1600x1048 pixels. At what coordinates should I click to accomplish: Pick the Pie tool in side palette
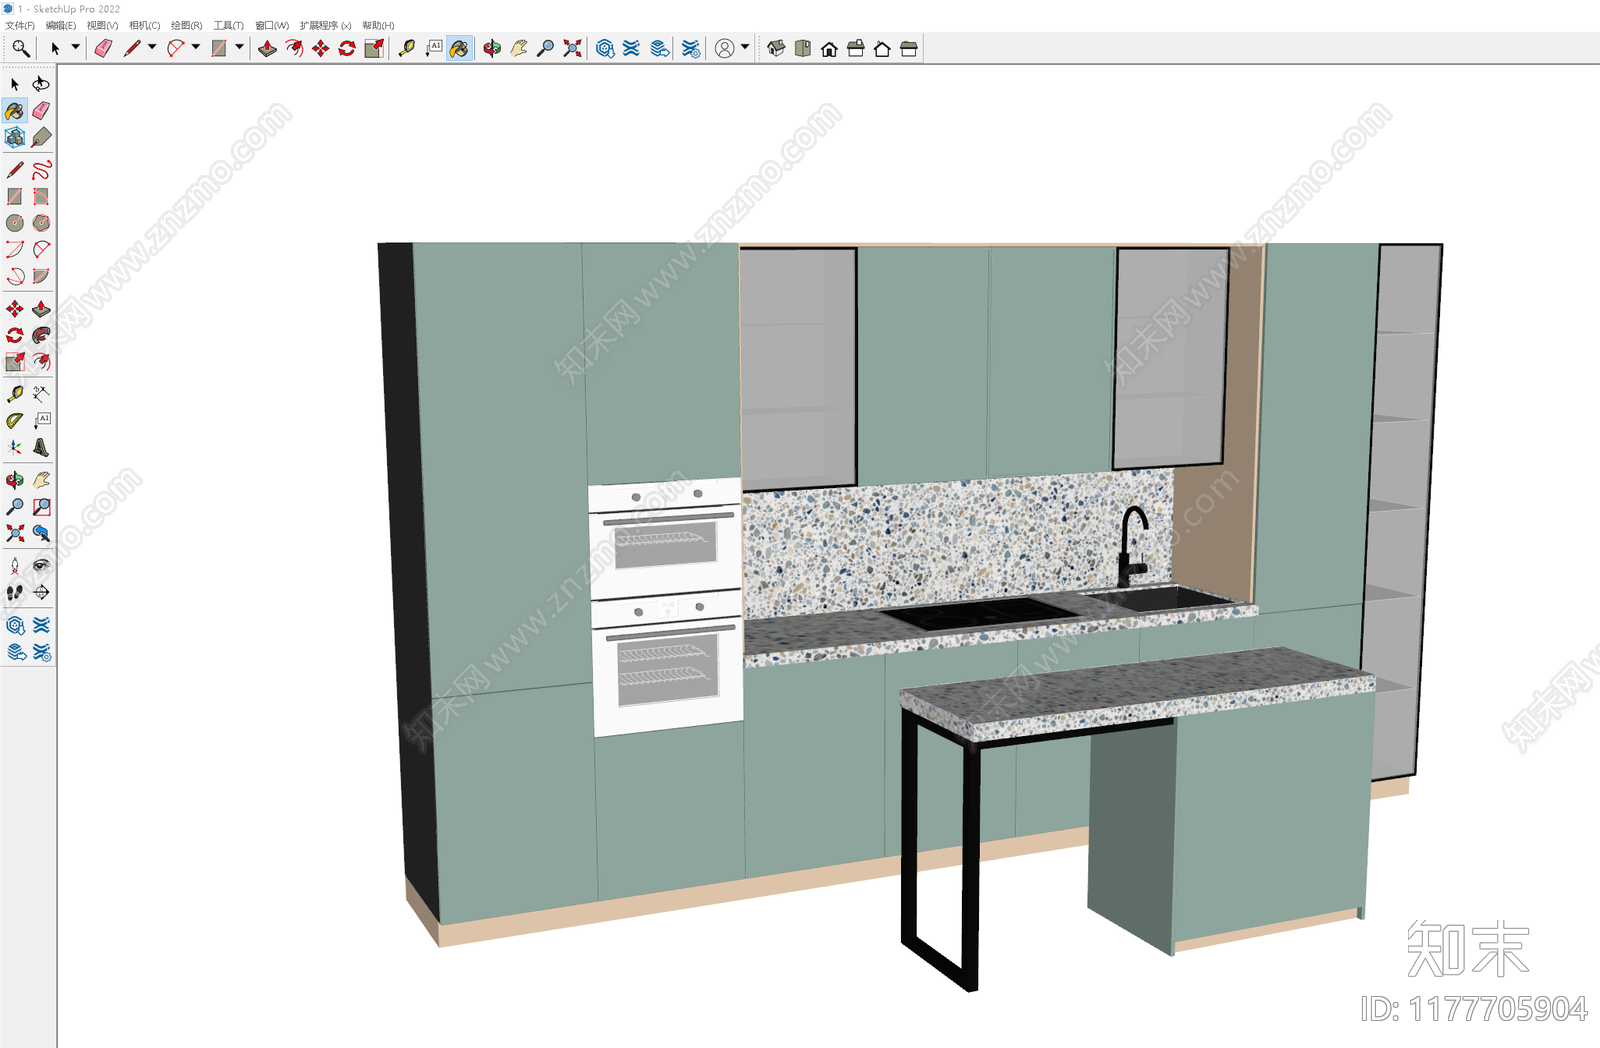[x=41, y=276]
